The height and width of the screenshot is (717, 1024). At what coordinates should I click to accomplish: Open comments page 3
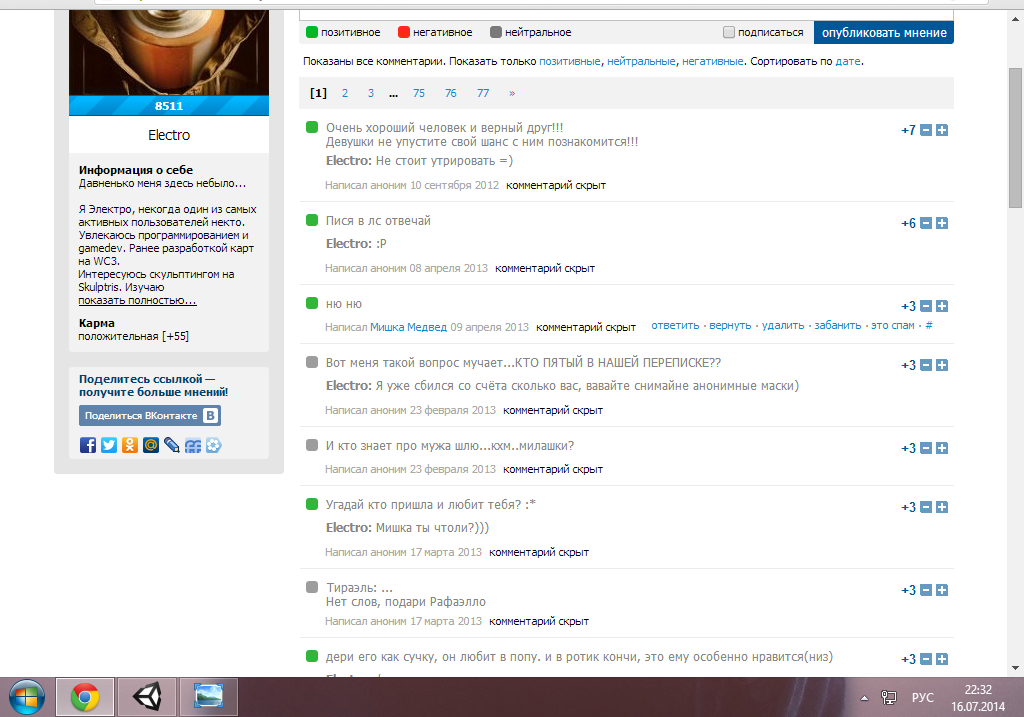point(370,93)
